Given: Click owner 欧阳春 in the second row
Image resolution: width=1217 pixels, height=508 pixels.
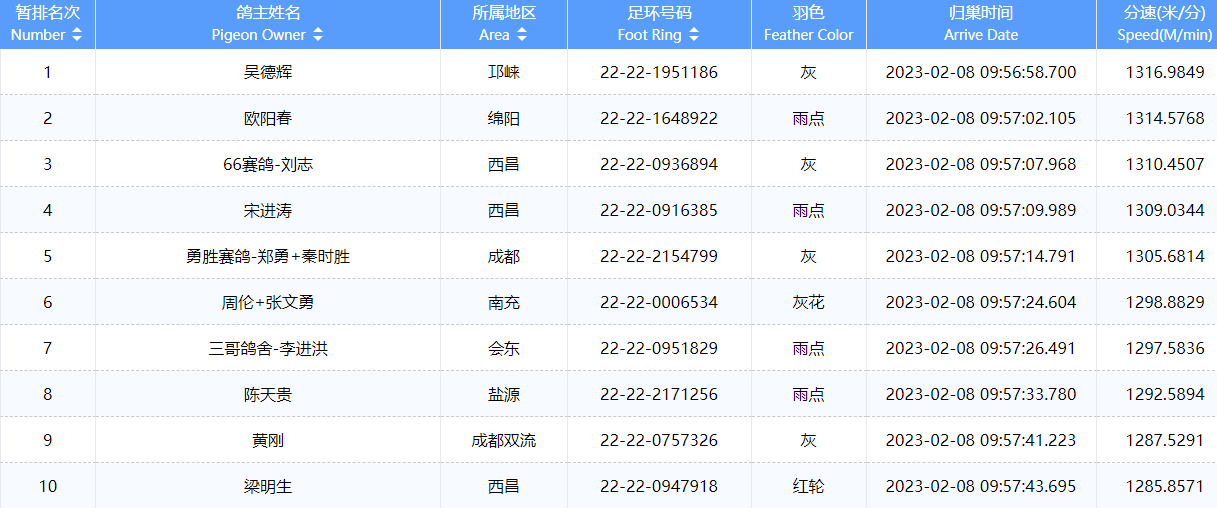Looking at the screenshot, I should point(268,119).
